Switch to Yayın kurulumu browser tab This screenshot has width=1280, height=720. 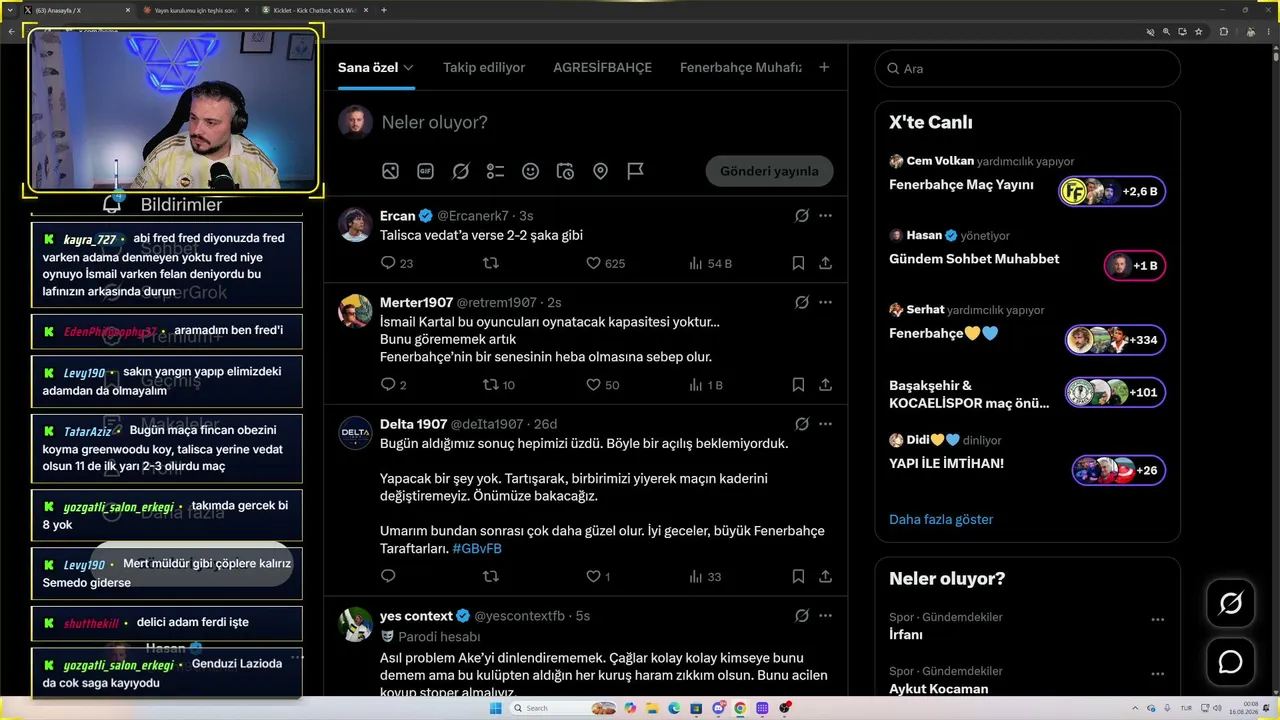(195, 10)
